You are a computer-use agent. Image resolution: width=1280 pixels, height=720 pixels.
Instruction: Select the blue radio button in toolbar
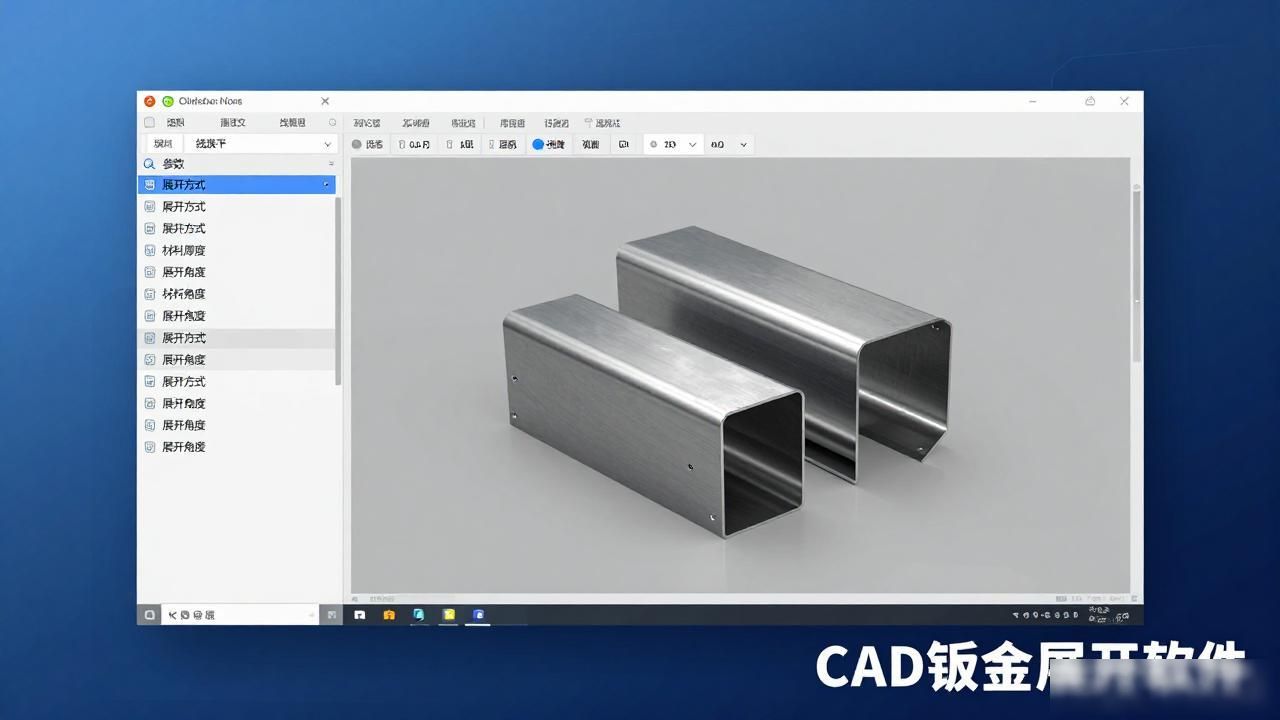click(x=538, y=144)
